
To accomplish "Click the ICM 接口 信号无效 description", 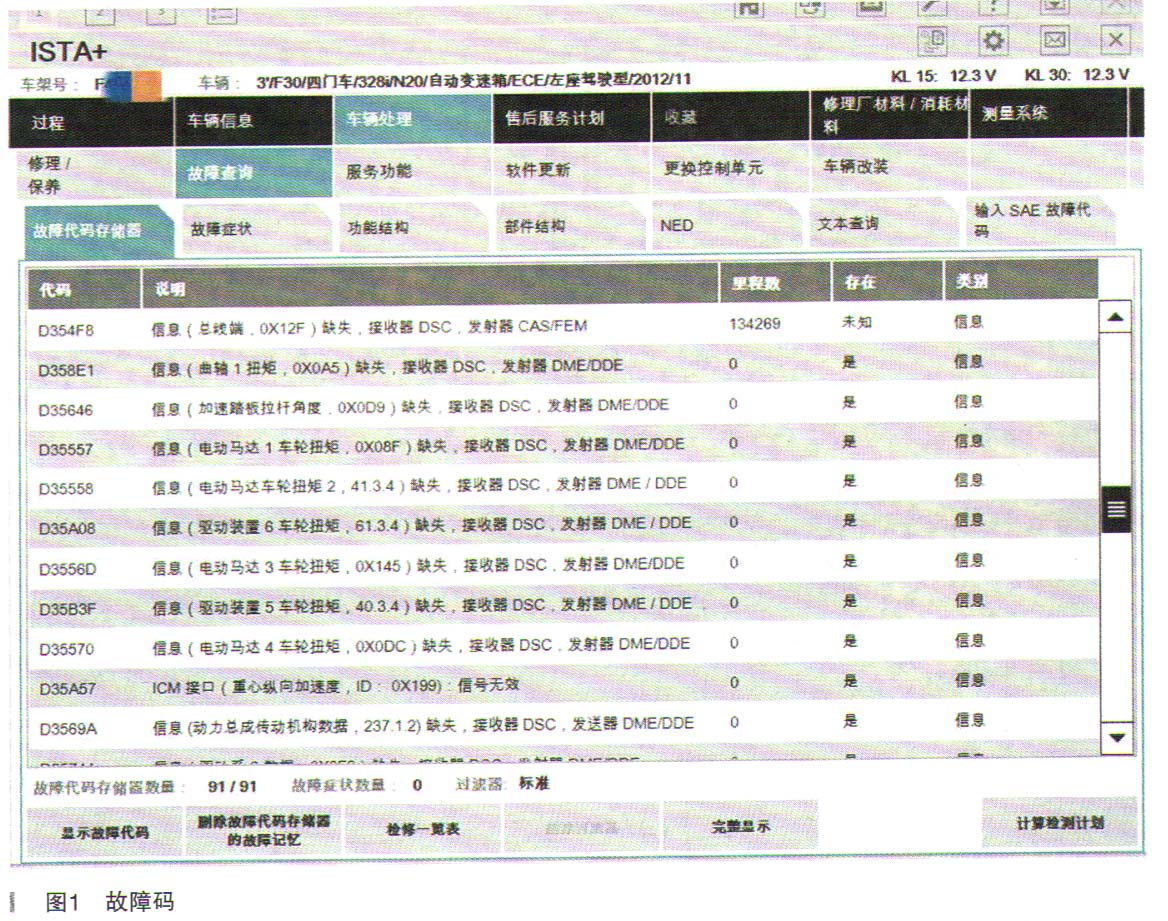I will click(x=335, y=686).
